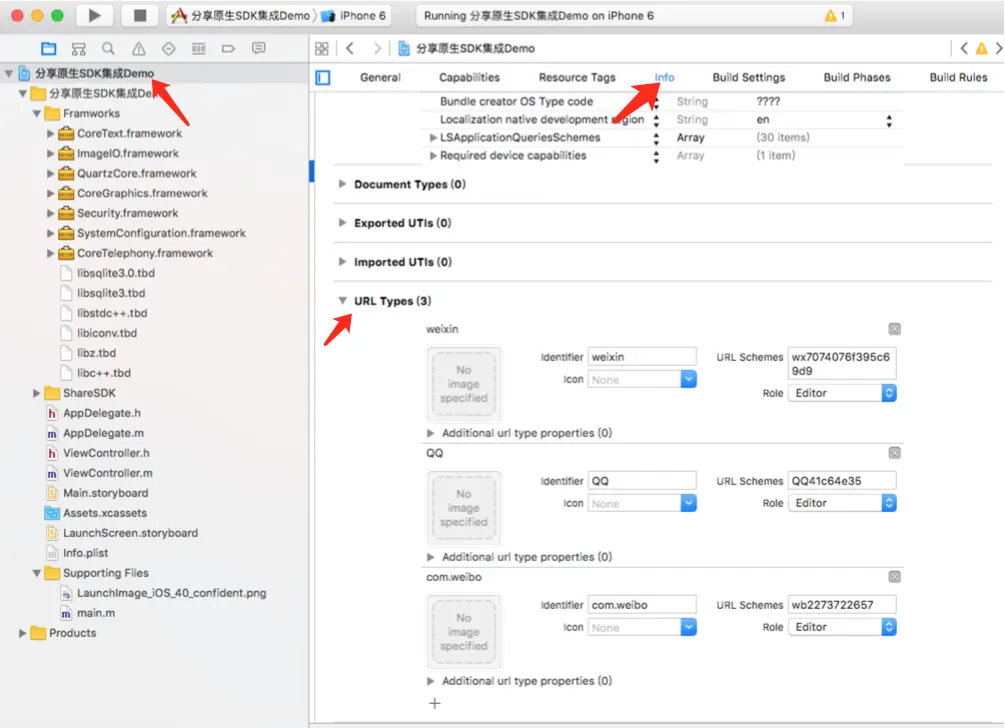Open the Test navigator
This screenshot has width=1005, height=728.
click(x=169, y=49)
